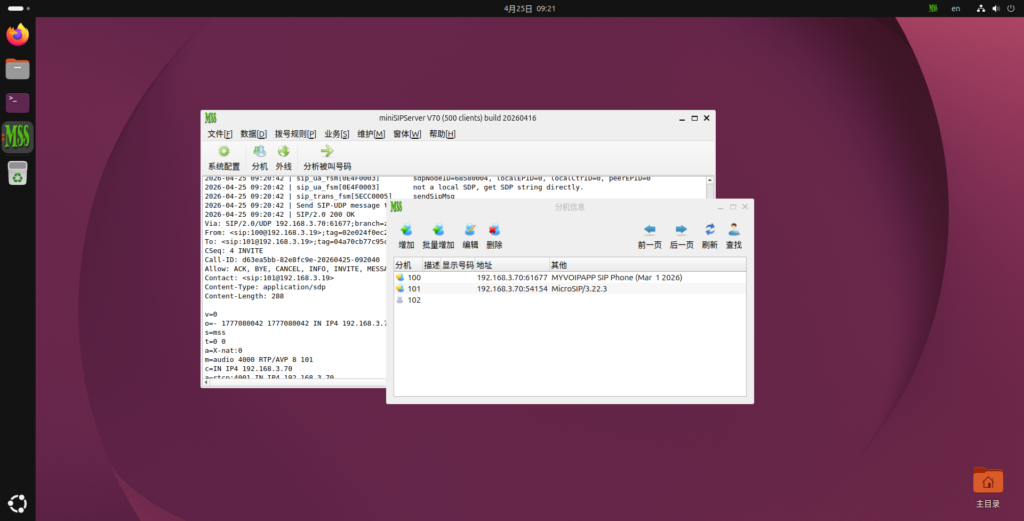
Task: Open power menu icon in top bar
Action: point(1011,8)
